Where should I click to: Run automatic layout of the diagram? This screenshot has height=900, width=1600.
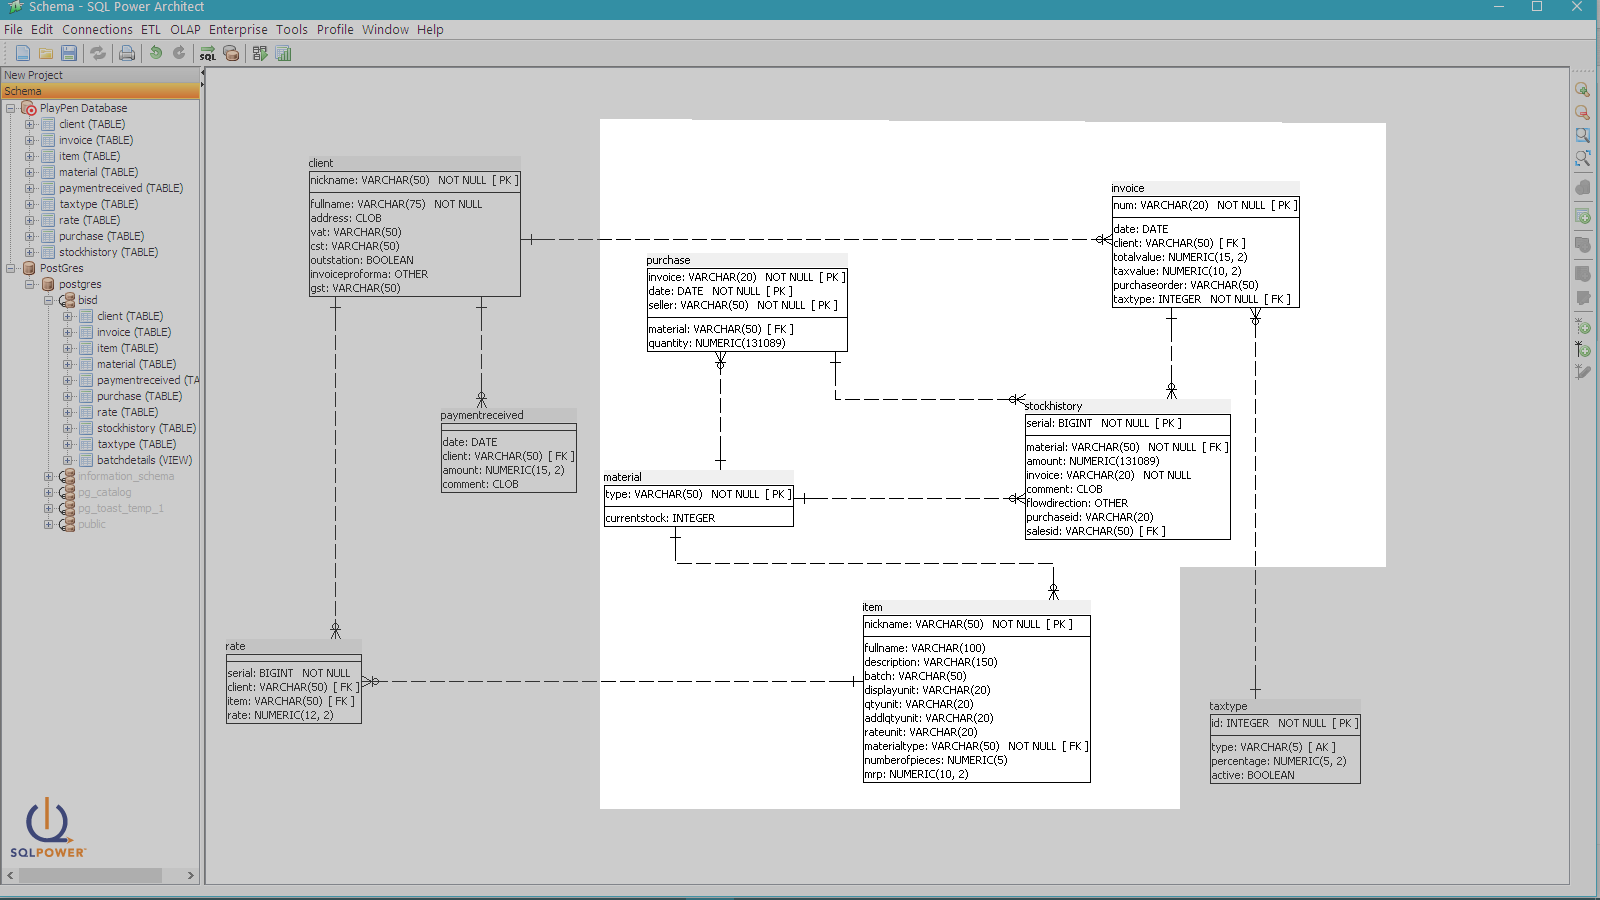pyautogui.click(x=260, y=53)
